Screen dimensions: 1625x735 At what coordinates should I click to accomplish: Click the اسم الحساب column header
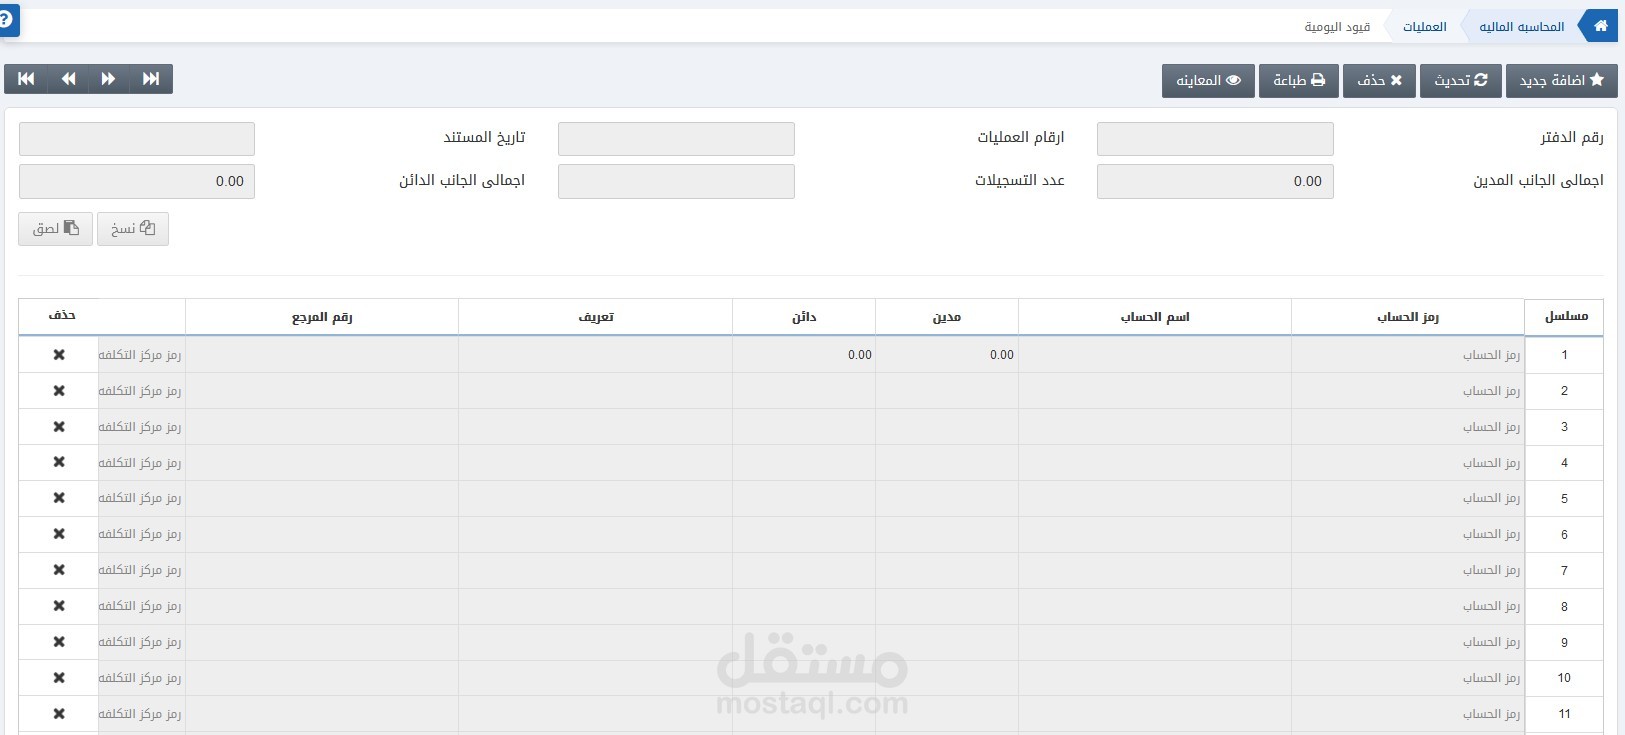pyautogui.click(x=1155, y=317)
